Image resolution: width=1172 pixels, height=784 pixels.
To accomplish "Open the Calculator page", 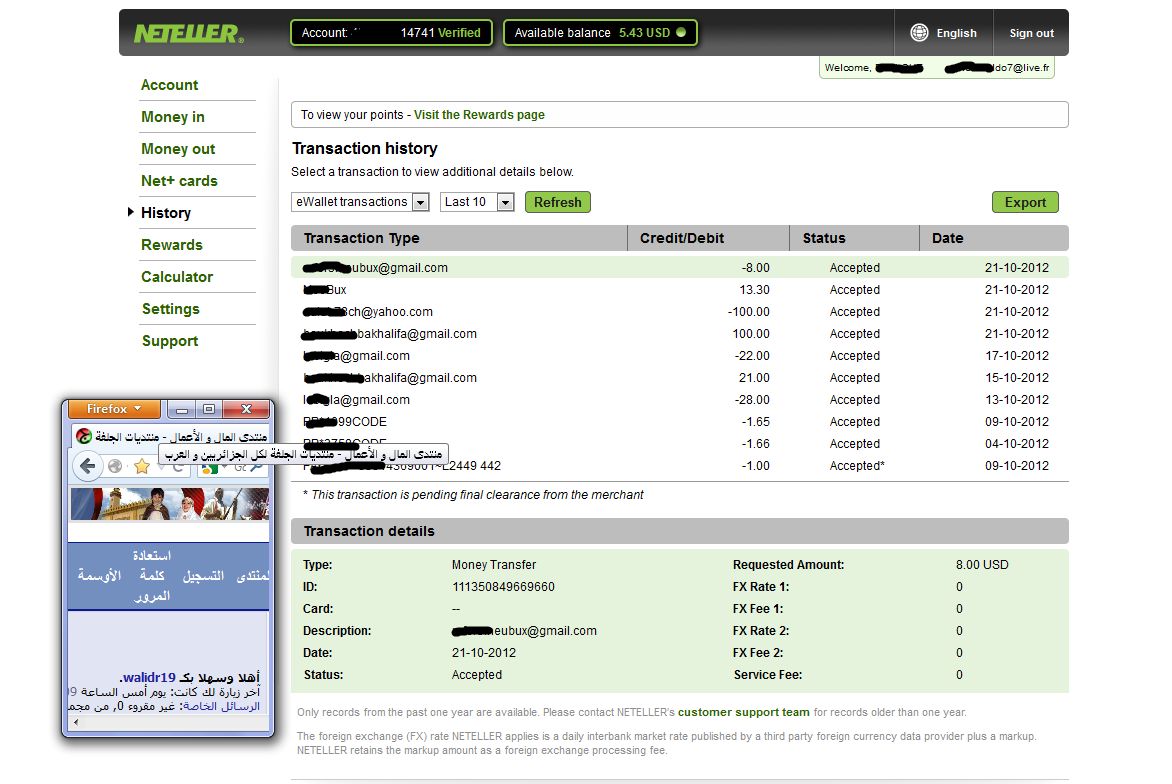I will coord(177,277).
